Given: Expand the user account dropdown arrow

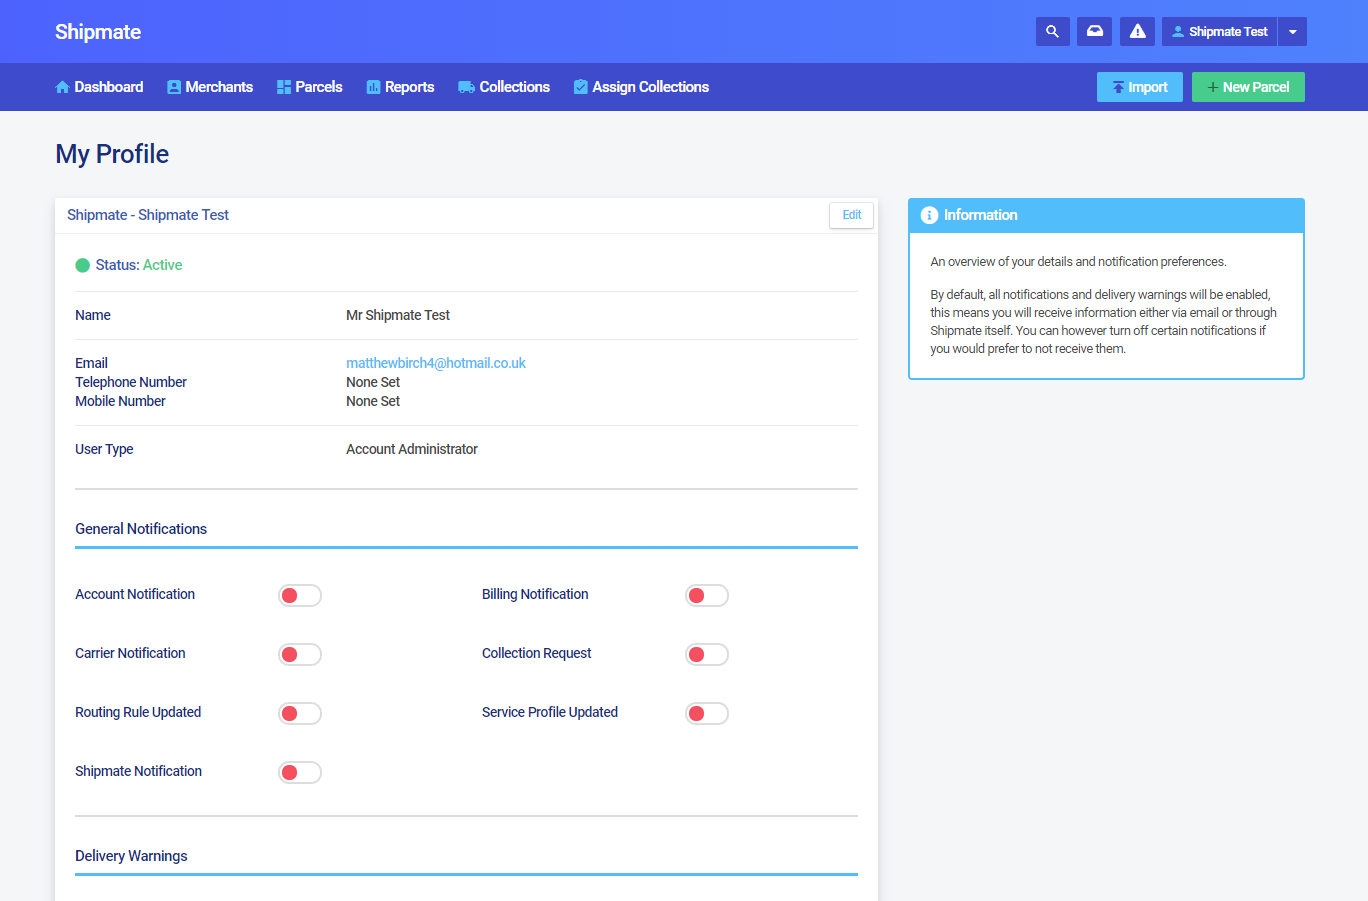Looking at the screenshot, I should tap(1292, 32).
